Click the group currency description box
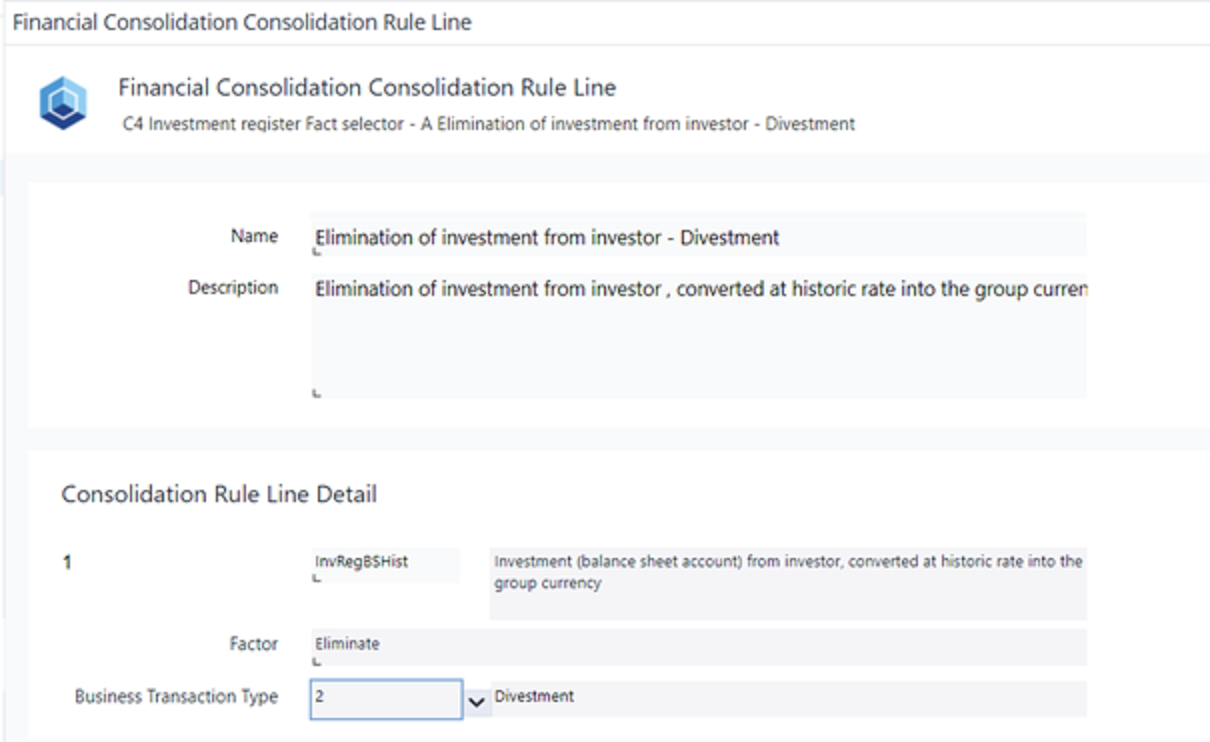1210x742 pixels. (790, 571)
